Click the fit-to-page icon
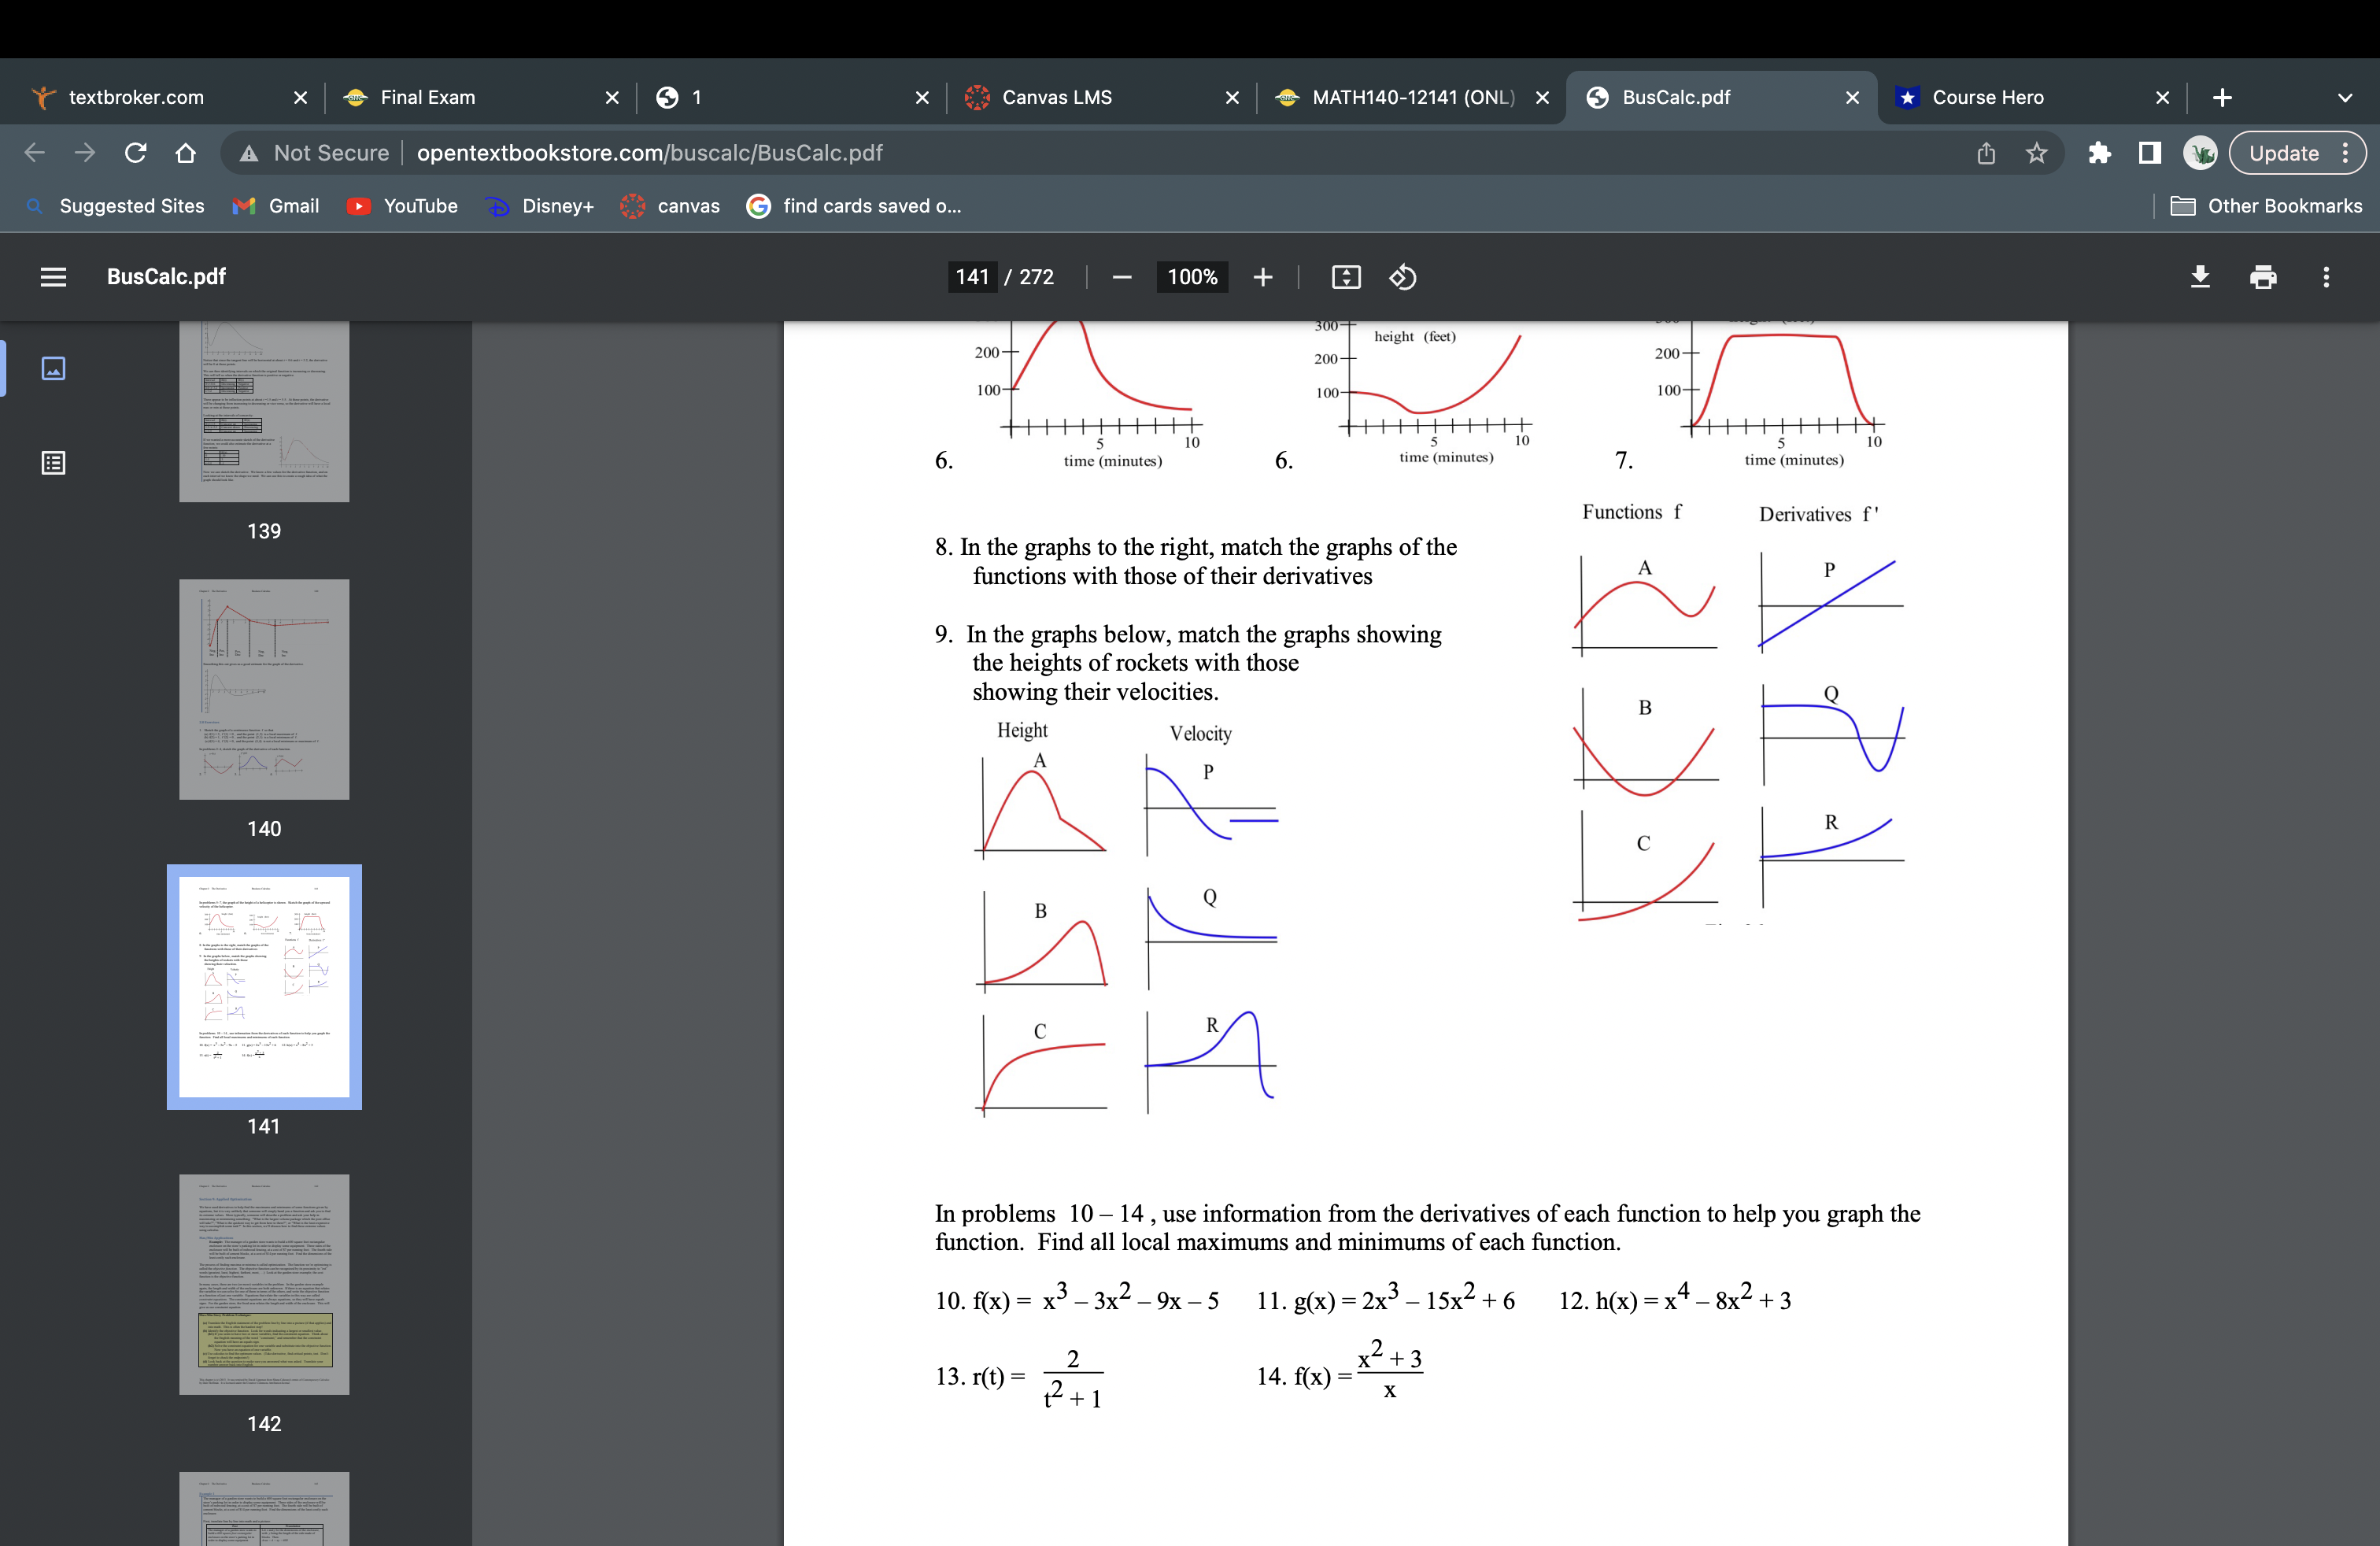This screenshot has width=2380, height=1546. click(1346, 277)
